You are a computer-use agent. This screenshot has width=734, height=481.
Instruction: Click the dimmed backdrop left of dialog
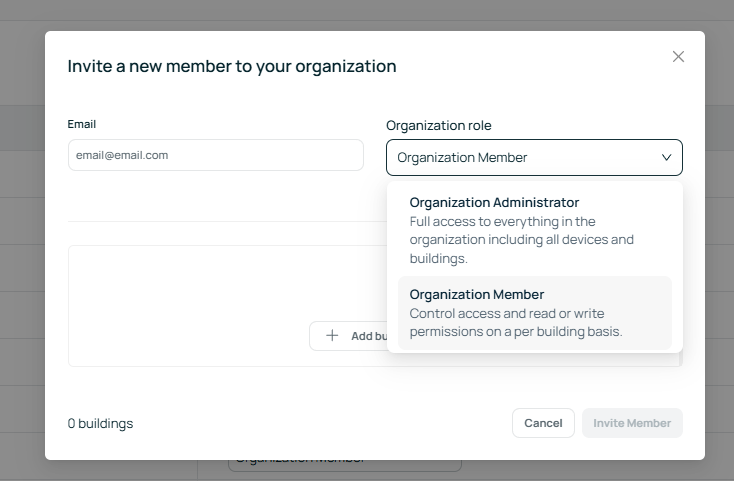[x=22, y=250]
